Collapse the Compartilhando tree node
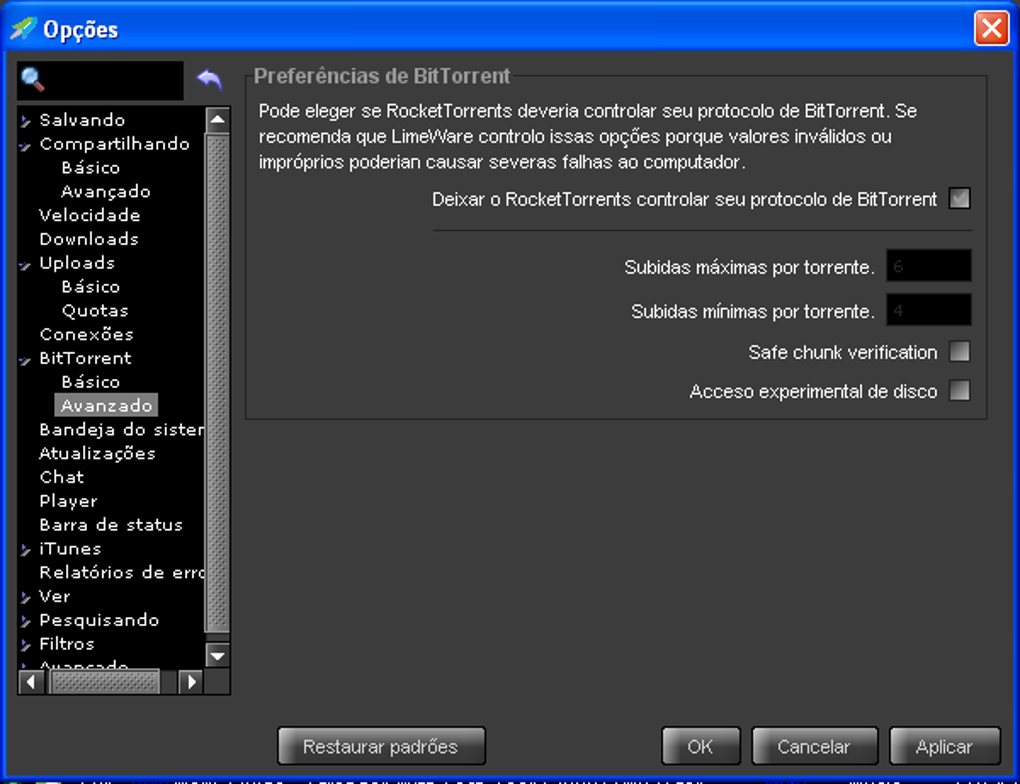Viewport: 1020px width, 784px height. (x=25, y=145)
